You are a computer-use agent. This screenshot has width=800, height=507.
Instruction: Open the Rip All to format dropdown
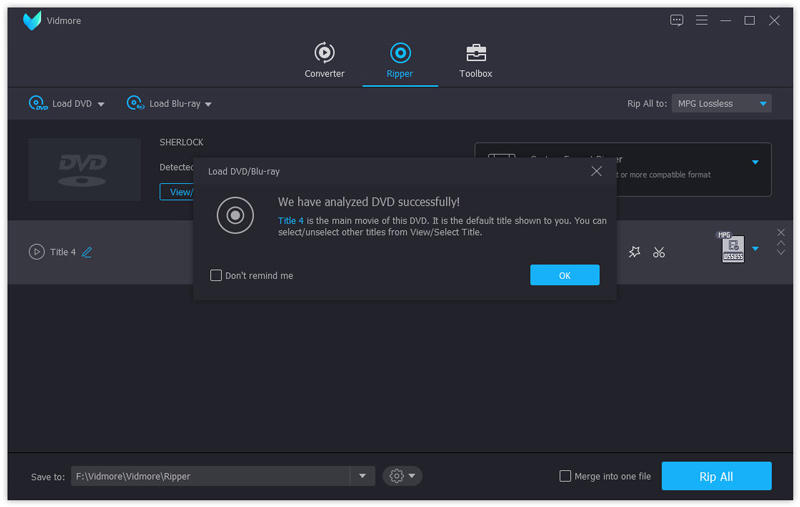(x=763, y=104)
